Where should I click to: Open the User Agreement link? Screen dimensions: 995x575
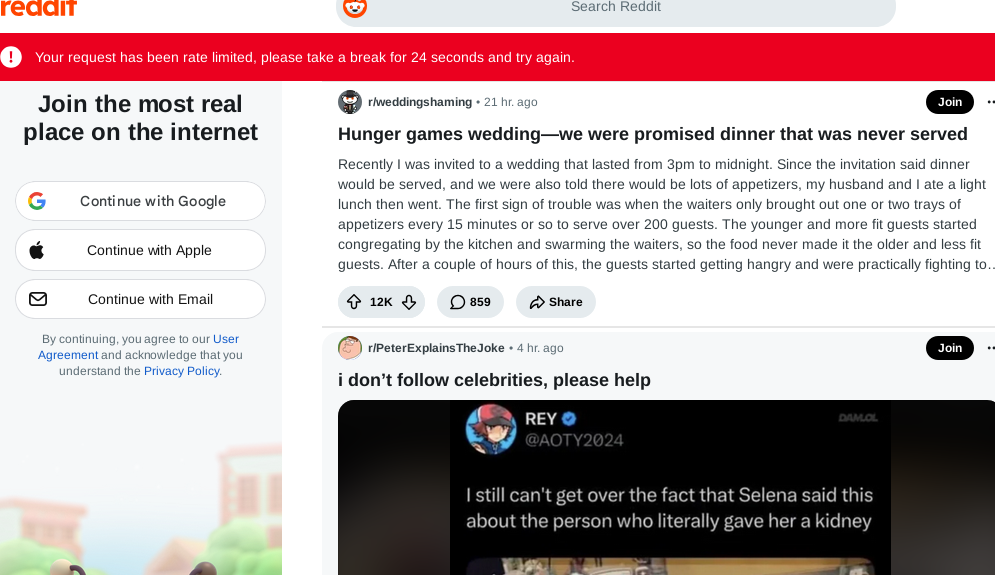(x=138, y=347)
